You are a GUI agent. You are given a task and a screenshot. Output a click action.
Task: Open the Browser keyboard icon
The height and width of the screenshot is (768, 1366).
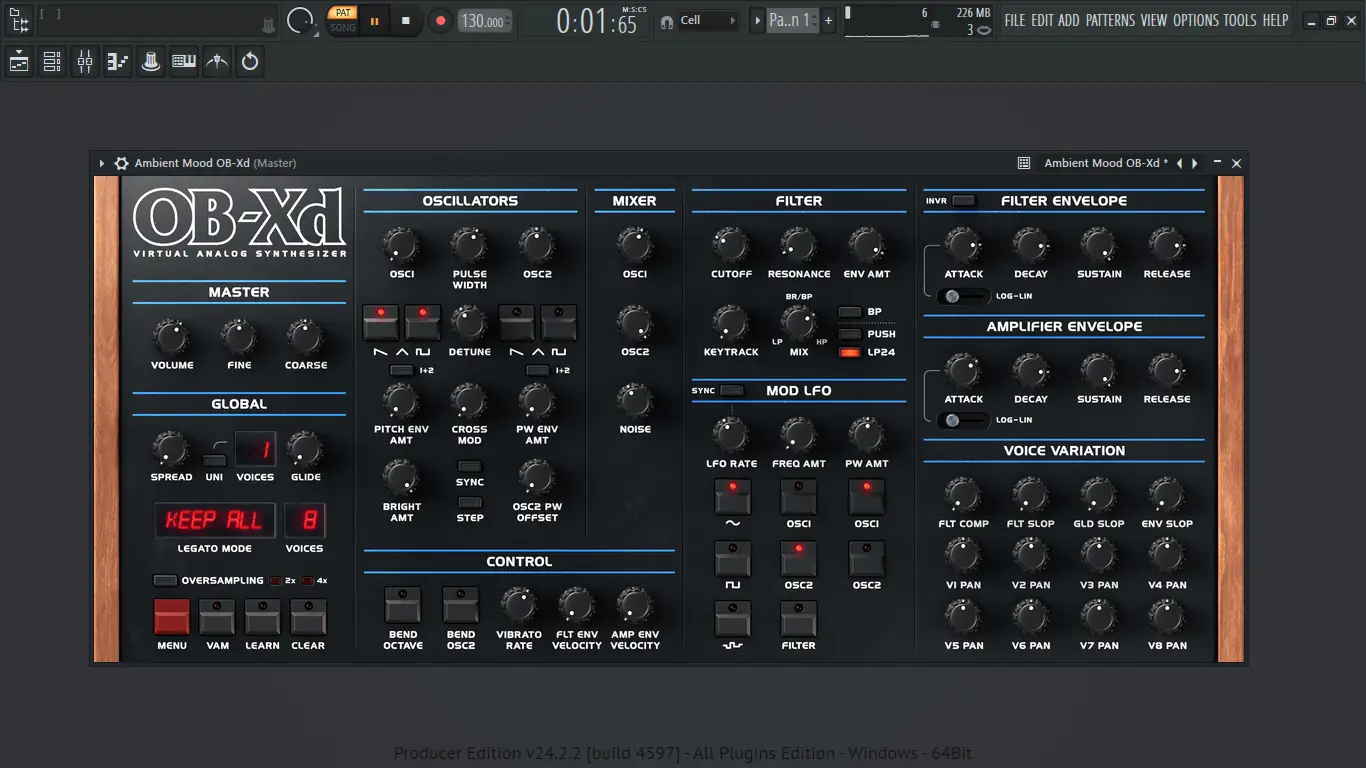coord(183,61)
